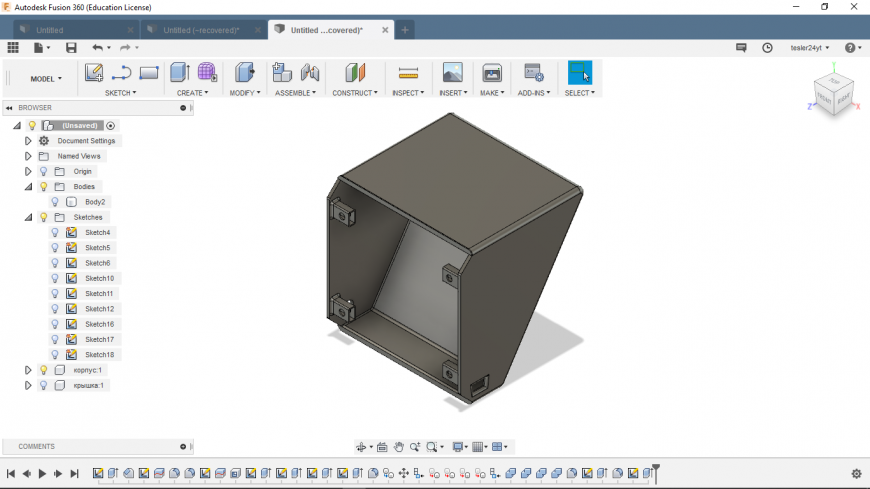This screenshot has width=870, height=489.
Task: Click the ViewCube in the corner
Action: coord(832,95)
